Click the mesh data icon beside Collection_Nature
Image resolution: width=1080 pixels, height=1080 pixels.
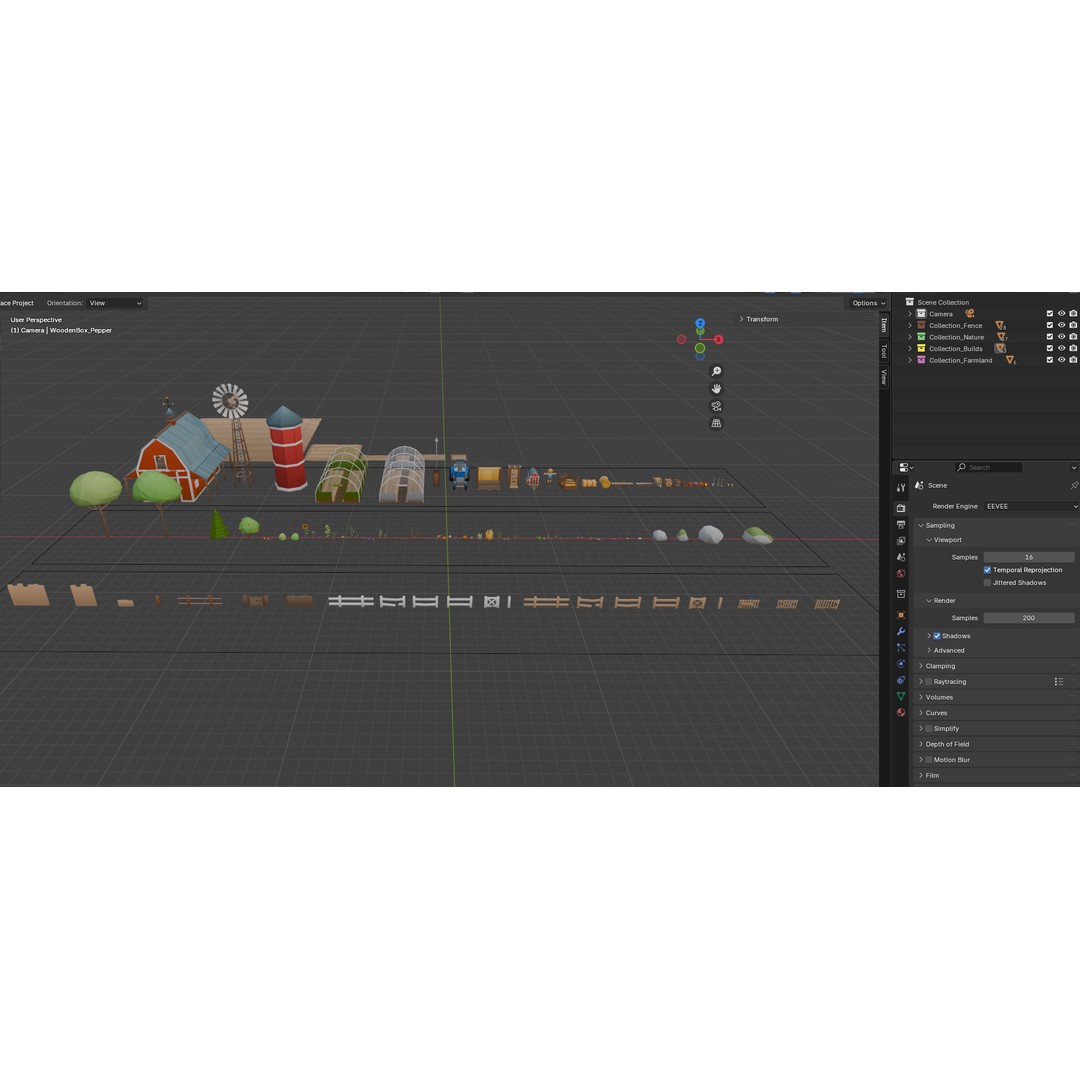[1002, 337]
